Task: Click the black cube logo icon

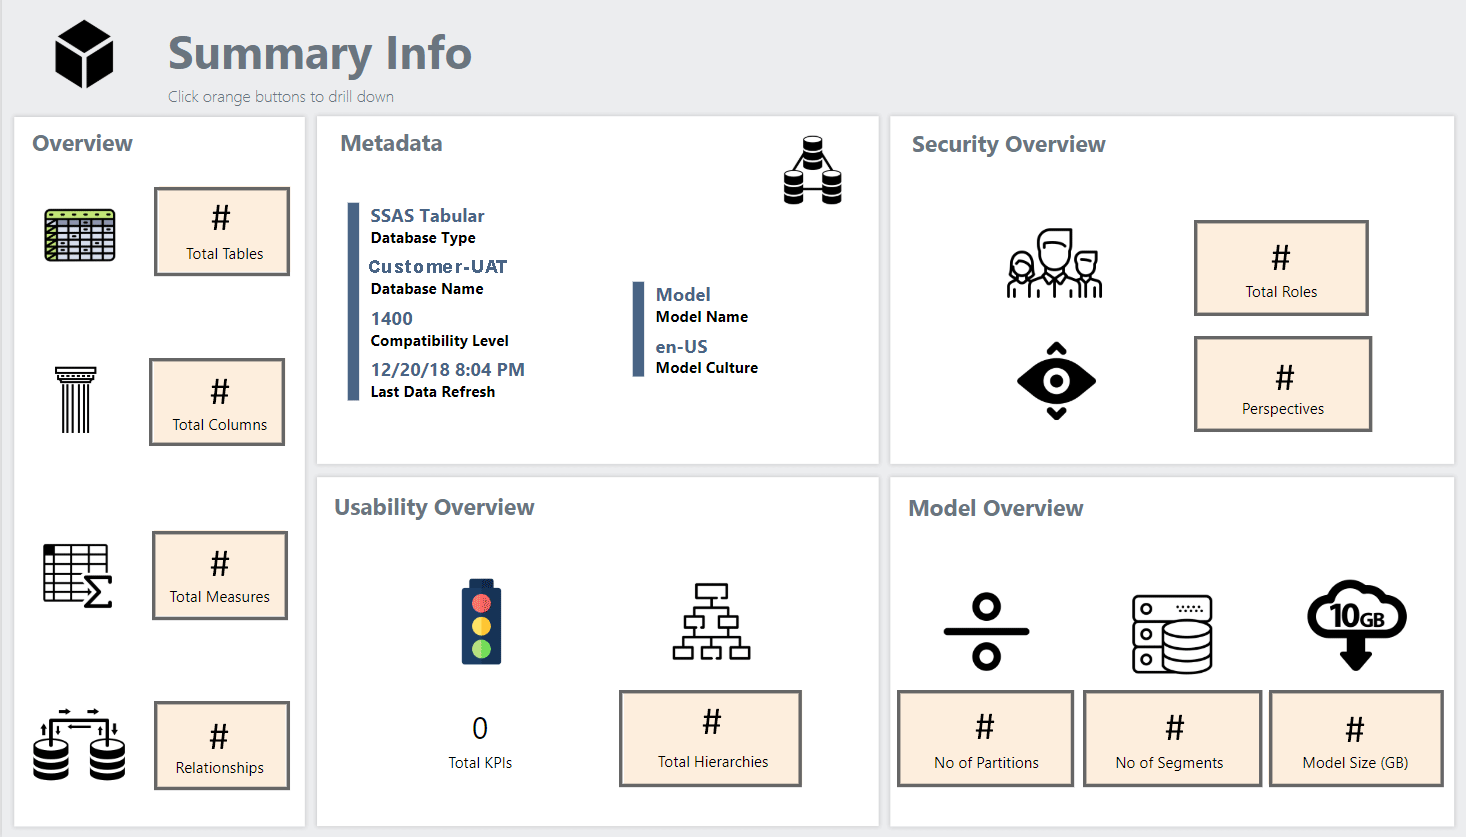Action: (x=84, y=54)
